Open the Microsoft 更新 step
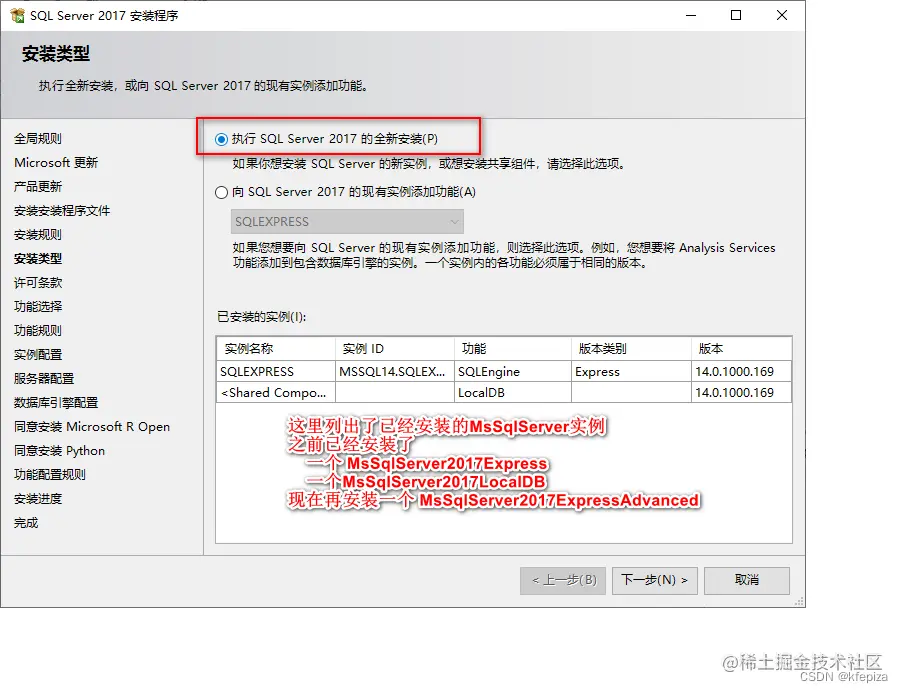 pos(56,162)
